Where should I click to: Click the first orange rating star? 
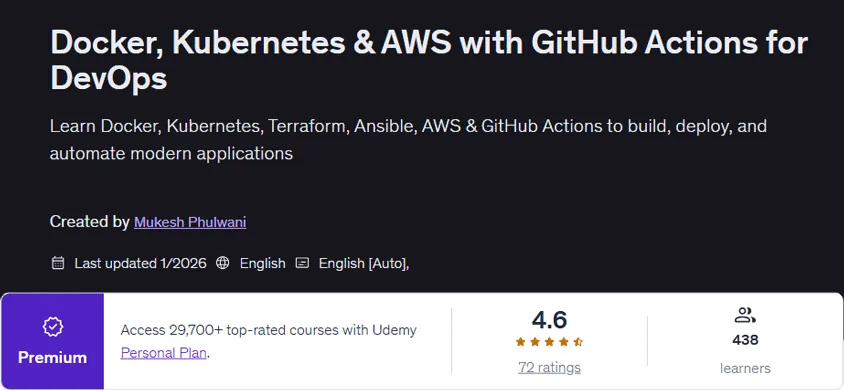pos(521,342)
